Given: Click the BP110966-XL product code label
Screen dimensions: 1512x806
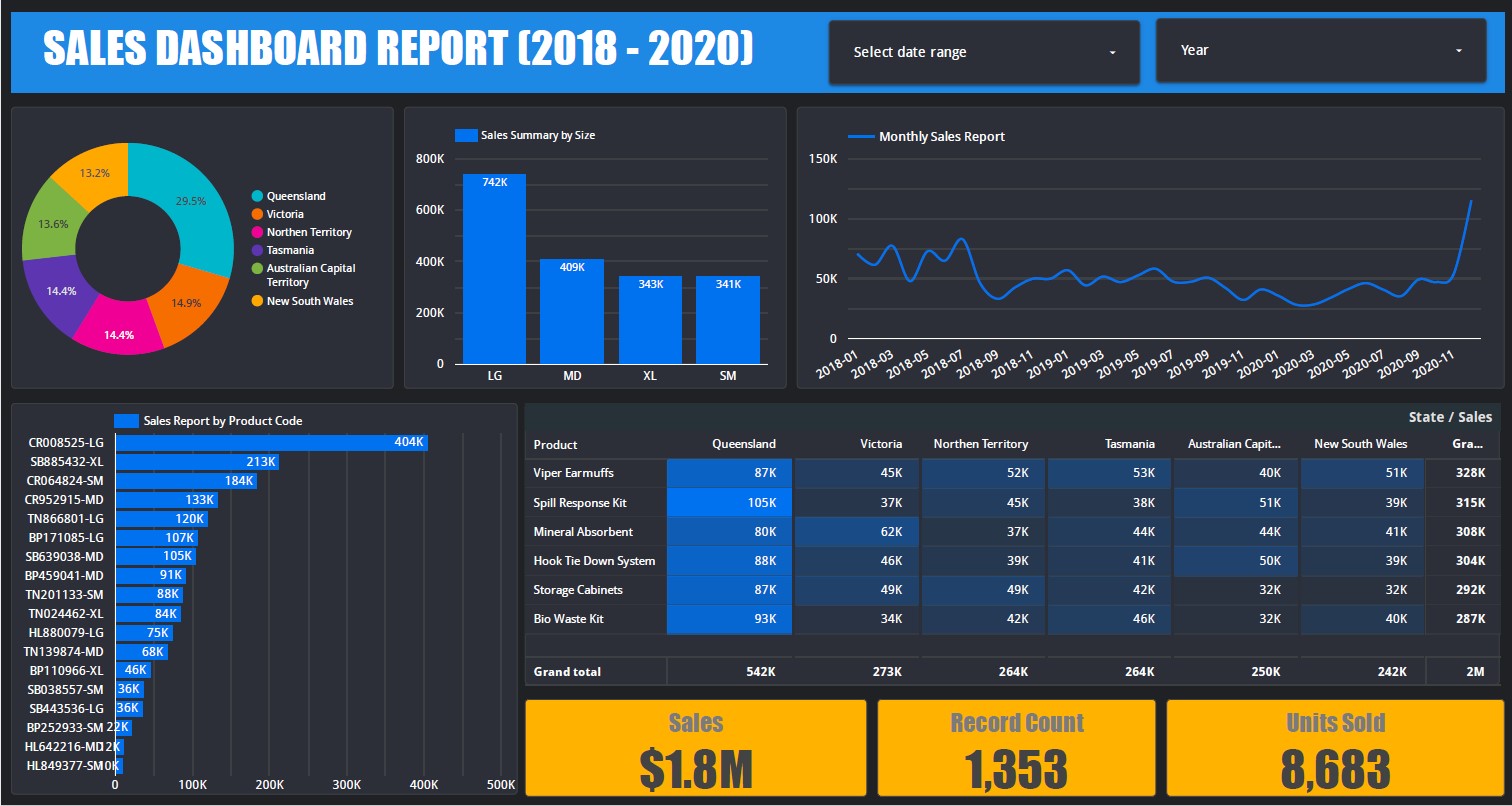Looking at the screenshot, I should click(x=66, y=671).
